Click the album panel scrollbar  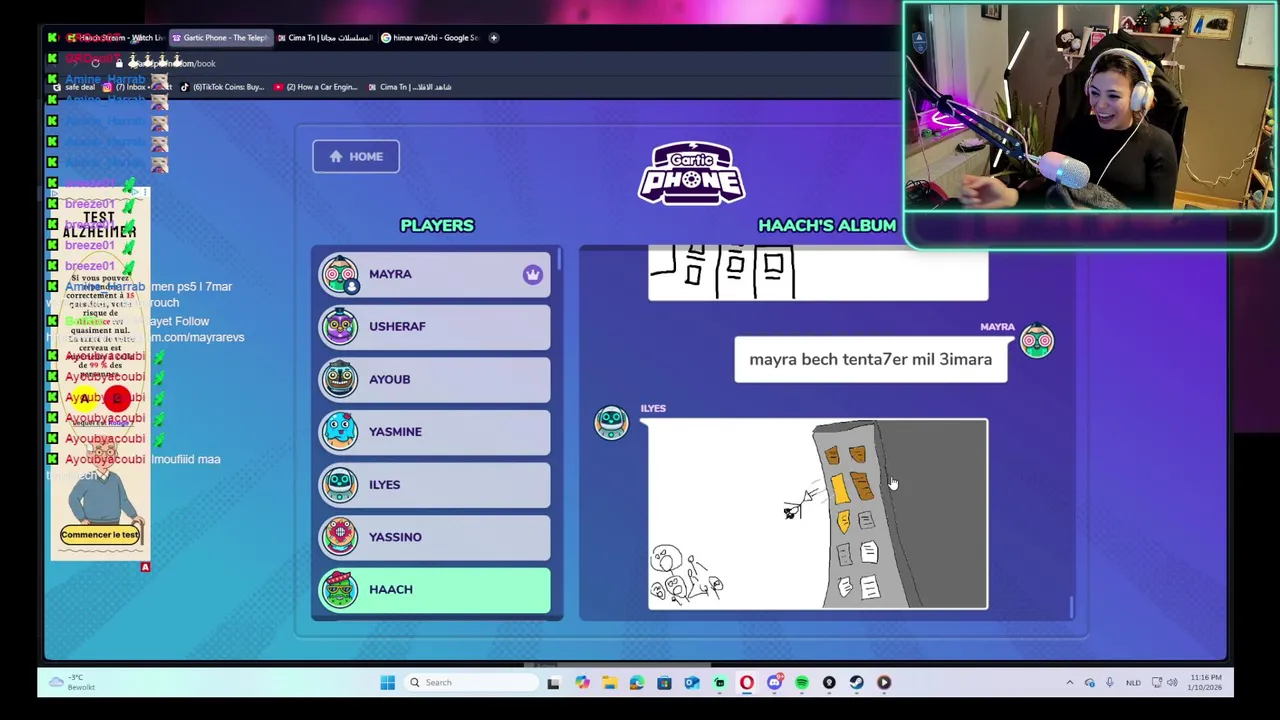tap(1070, 607)
